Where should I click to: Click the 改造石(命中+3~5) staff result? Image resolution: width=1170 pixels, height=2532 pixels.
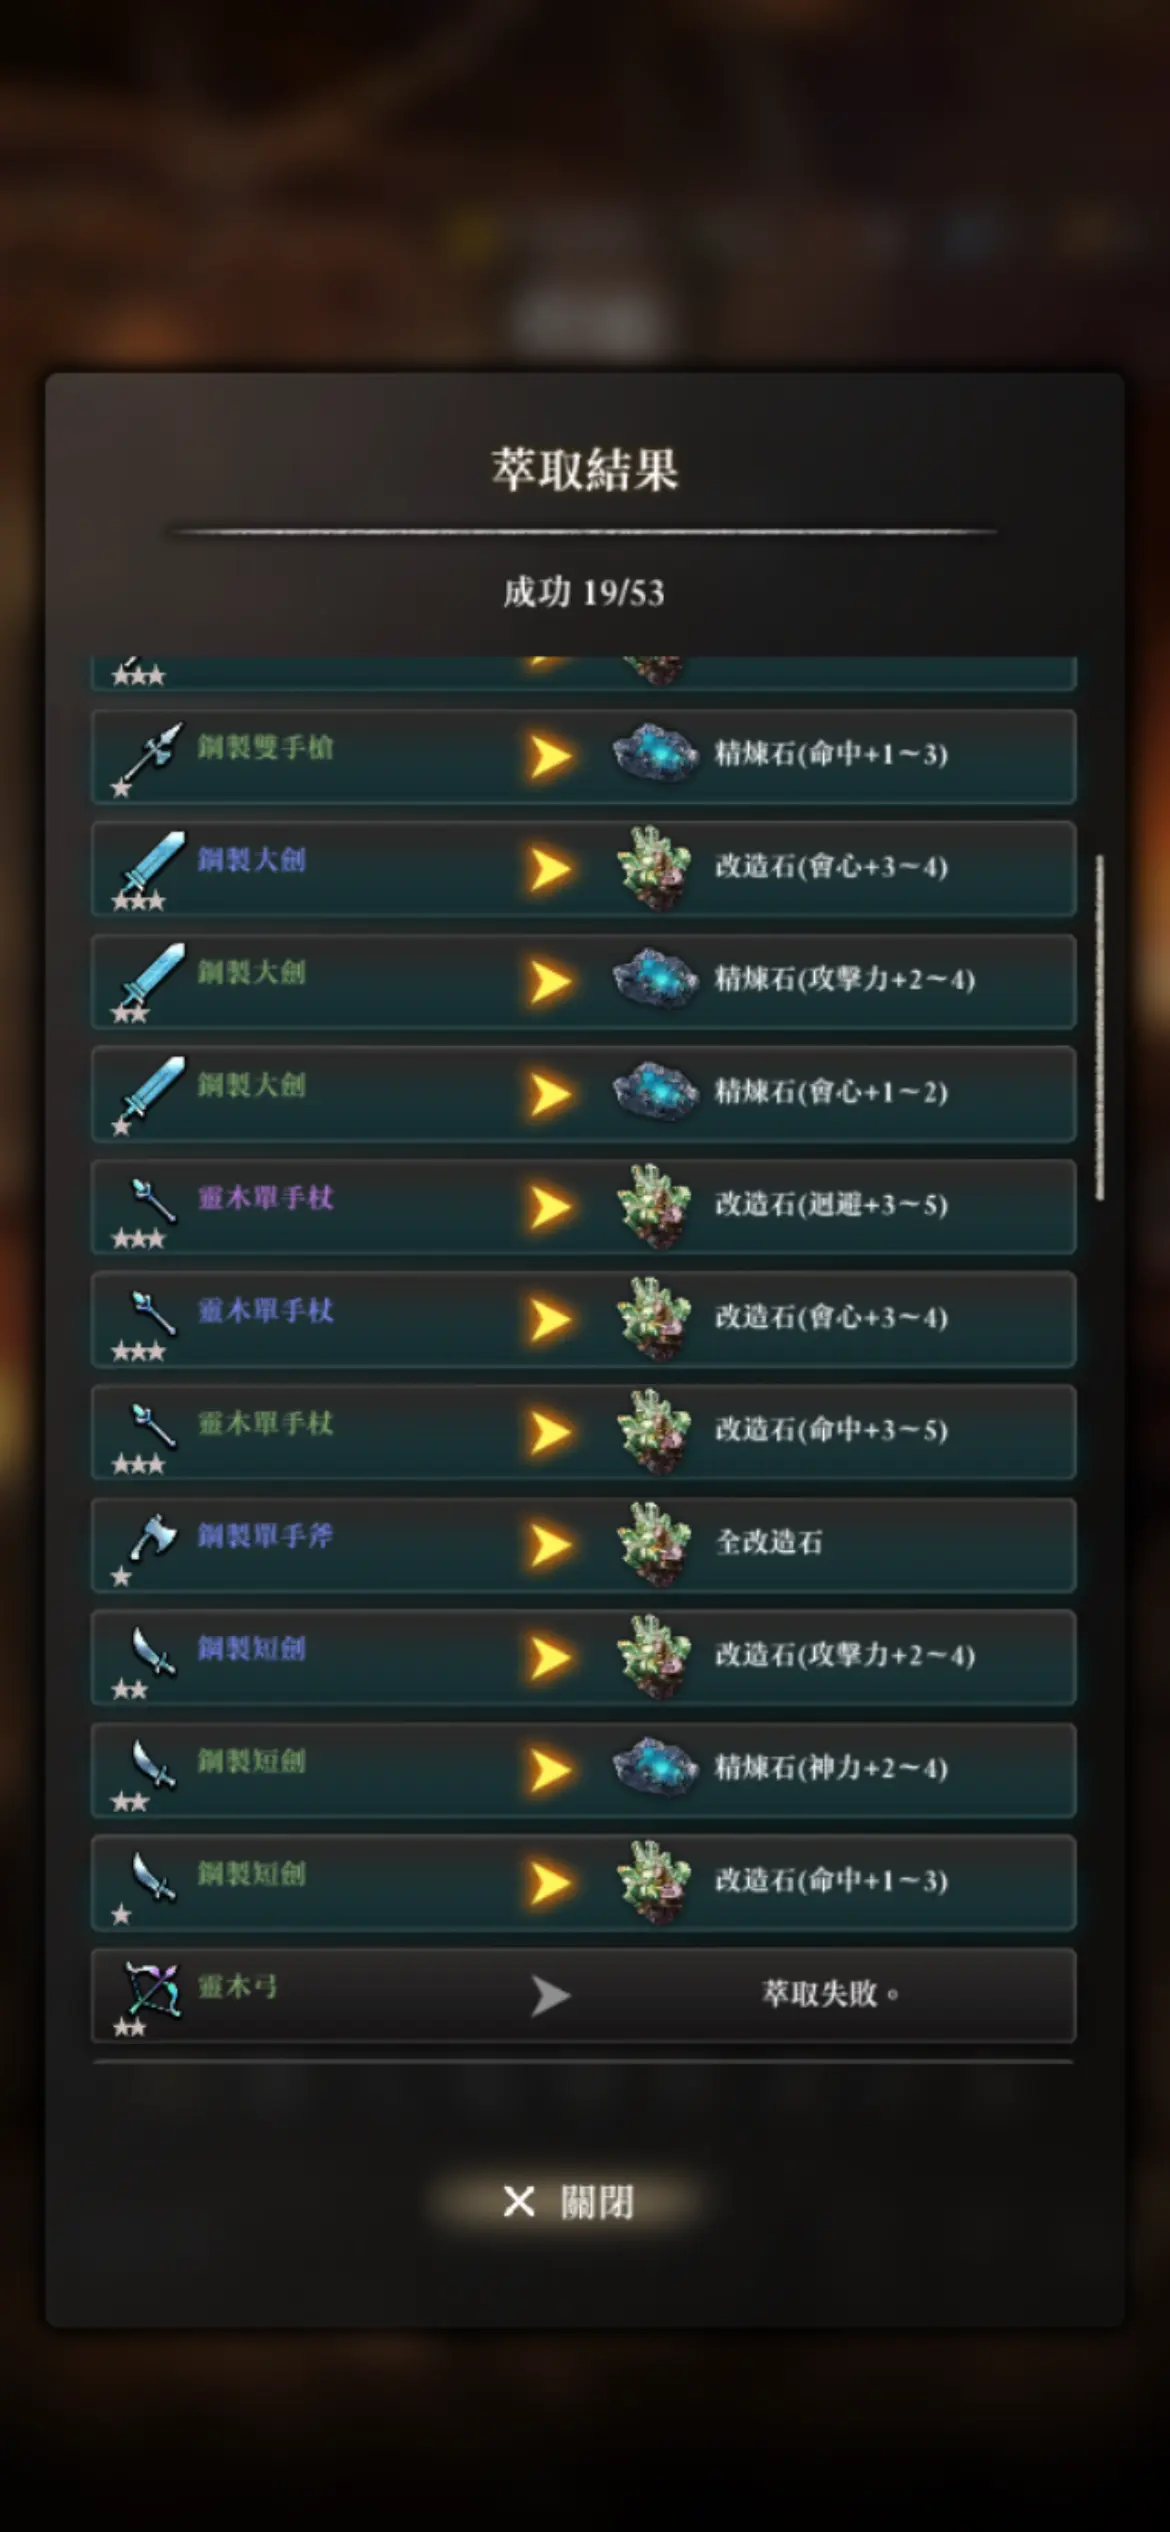[831, 1430]
